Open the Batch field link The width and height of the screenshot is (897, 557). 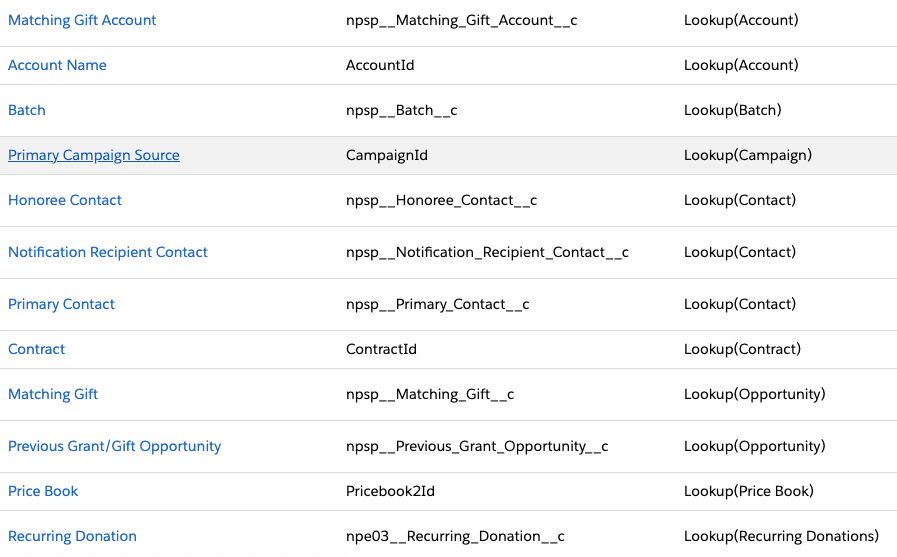tap(27, 110)
